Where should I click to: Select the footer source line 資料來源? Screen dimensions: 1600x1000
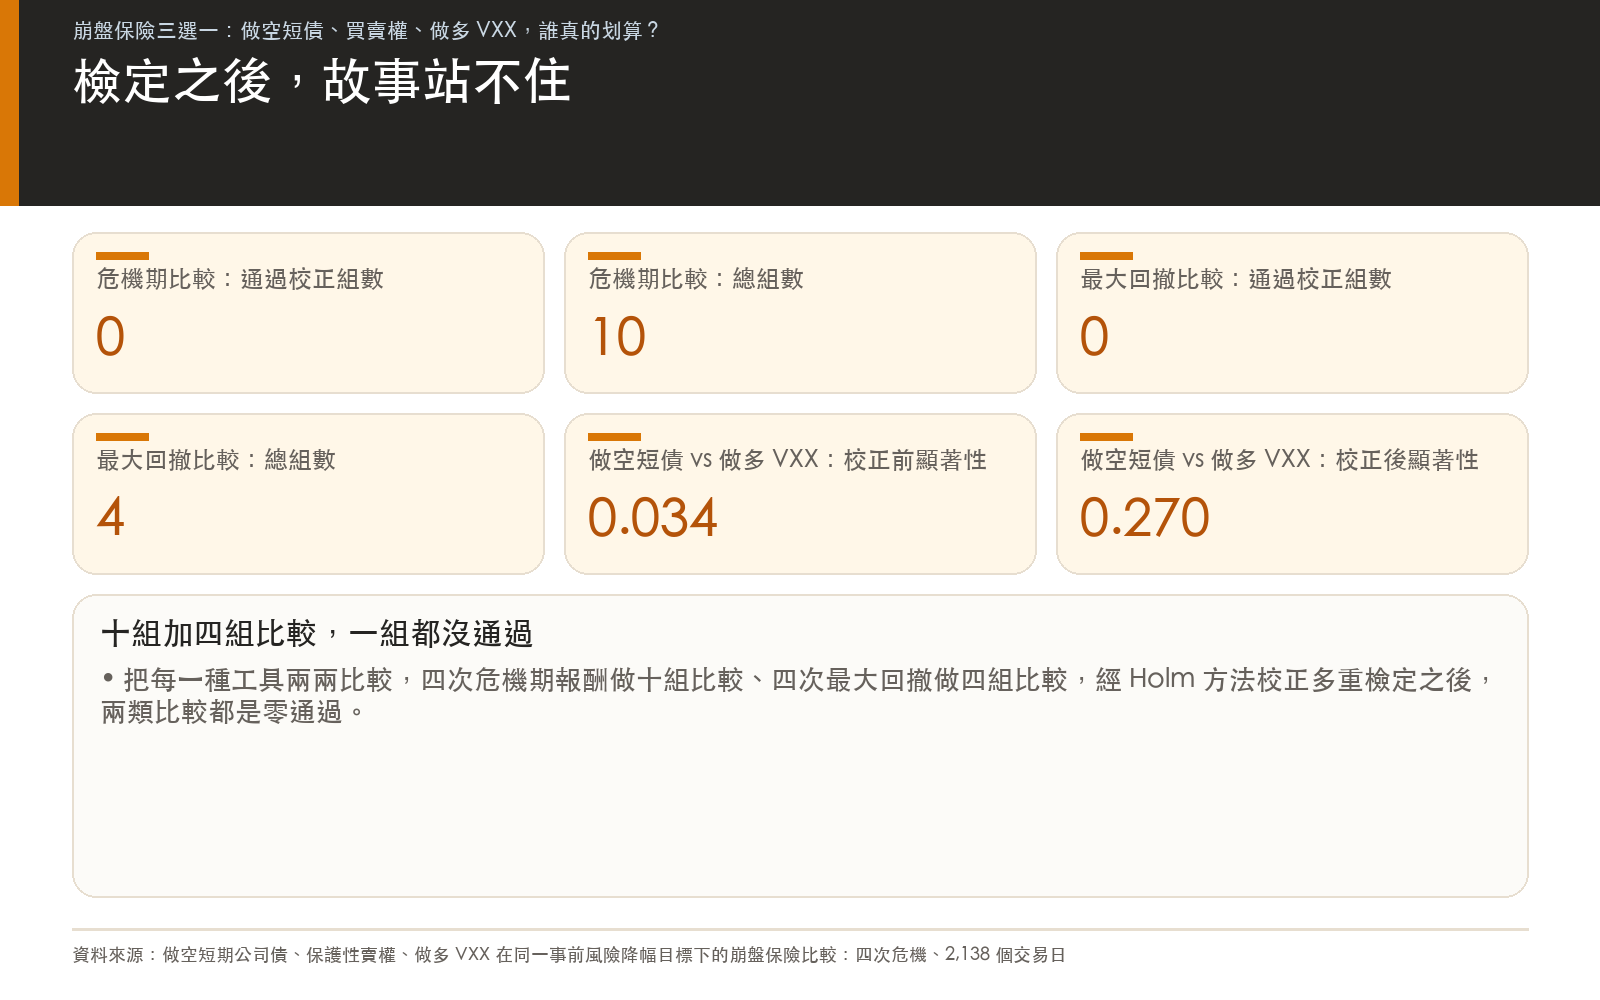(569, 954)
